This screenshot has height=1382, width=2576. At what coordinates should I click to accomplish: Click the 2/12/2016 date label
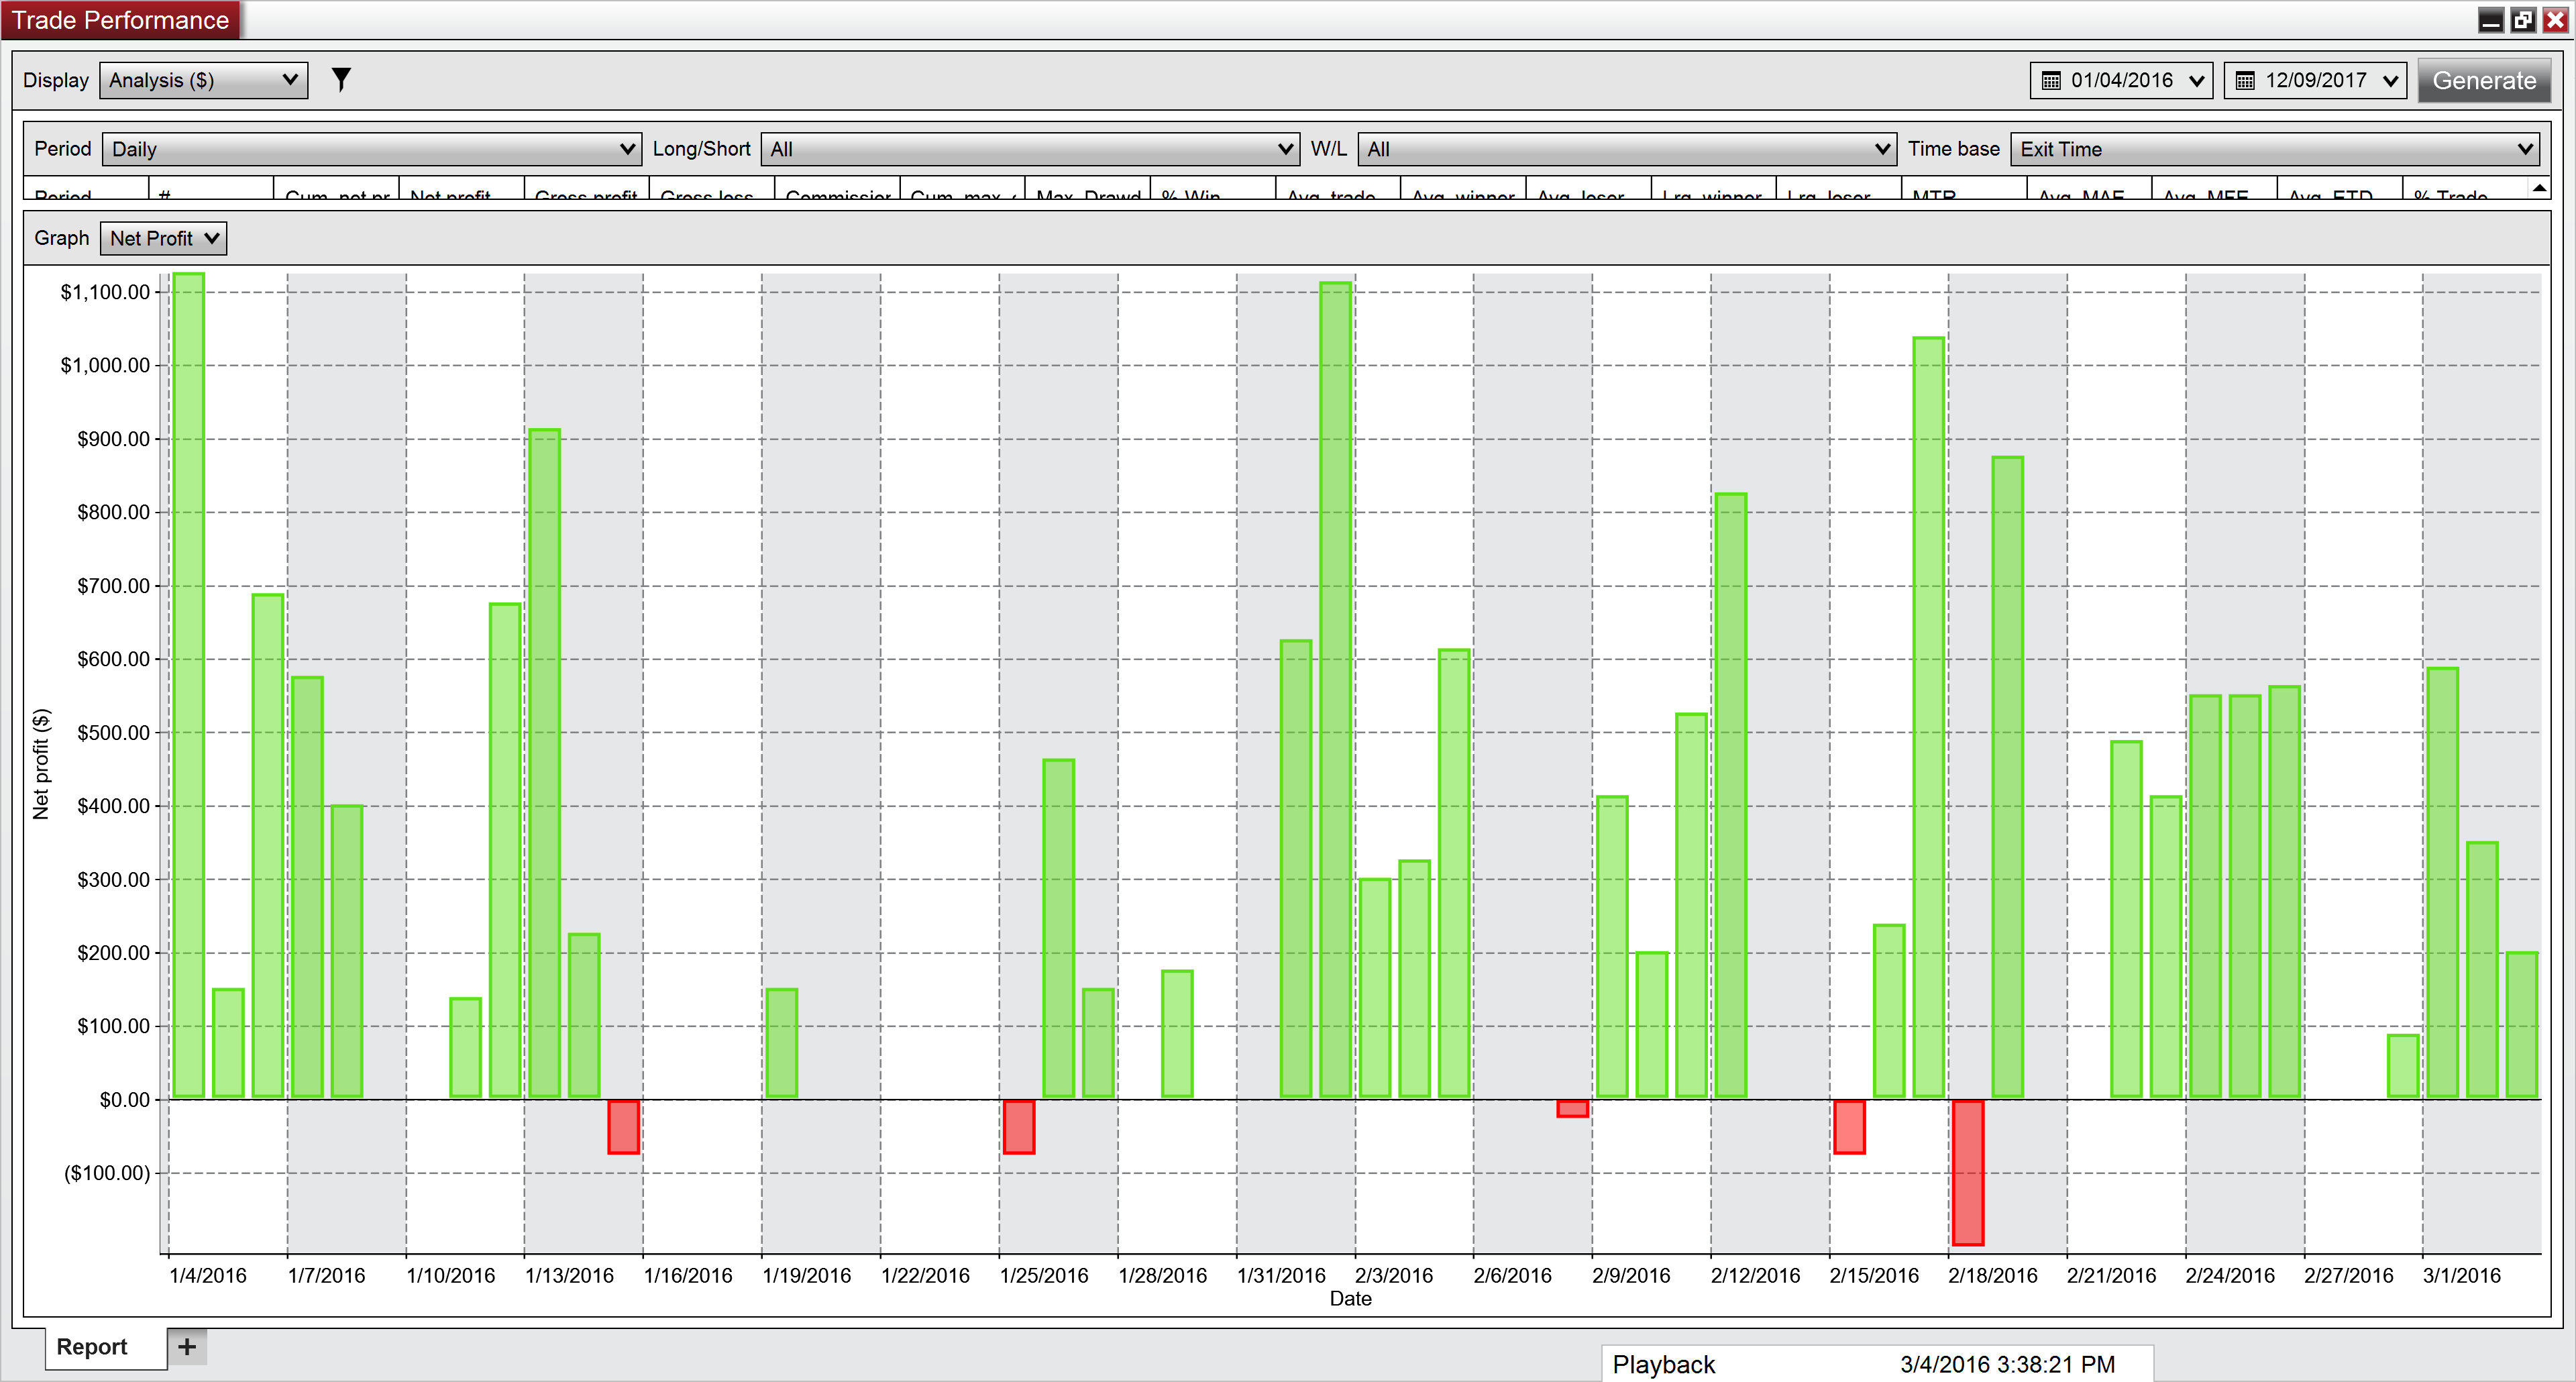(1756, 1276)
